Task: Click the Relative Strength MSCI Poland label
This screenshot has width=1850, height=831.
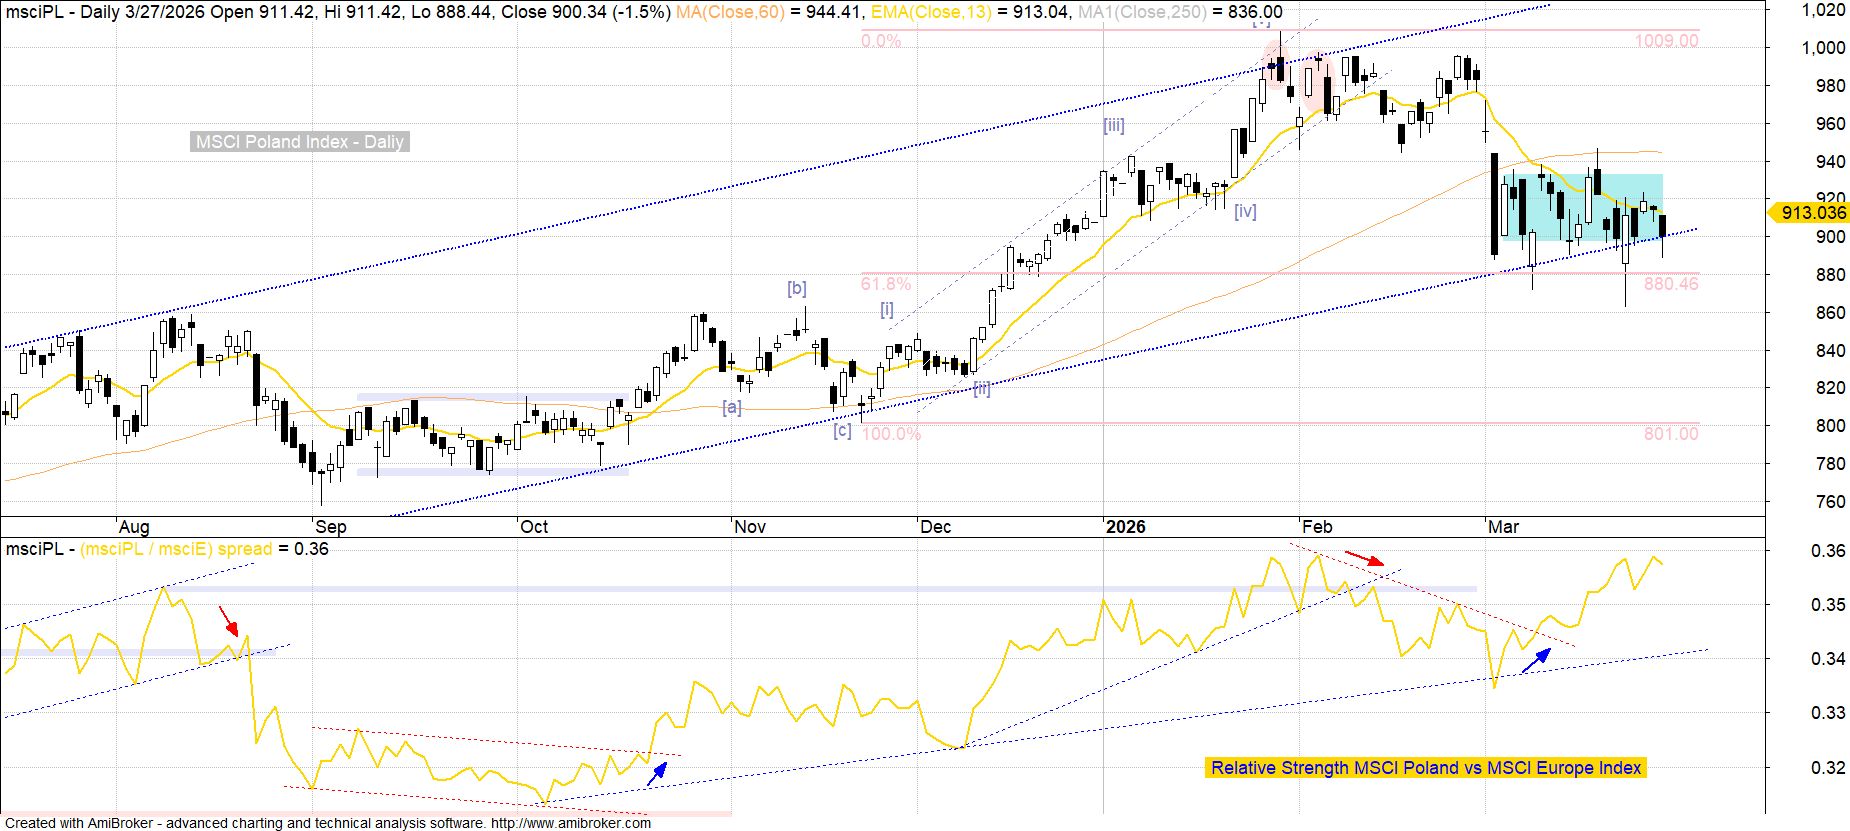Action: [x=1425, y=768]
